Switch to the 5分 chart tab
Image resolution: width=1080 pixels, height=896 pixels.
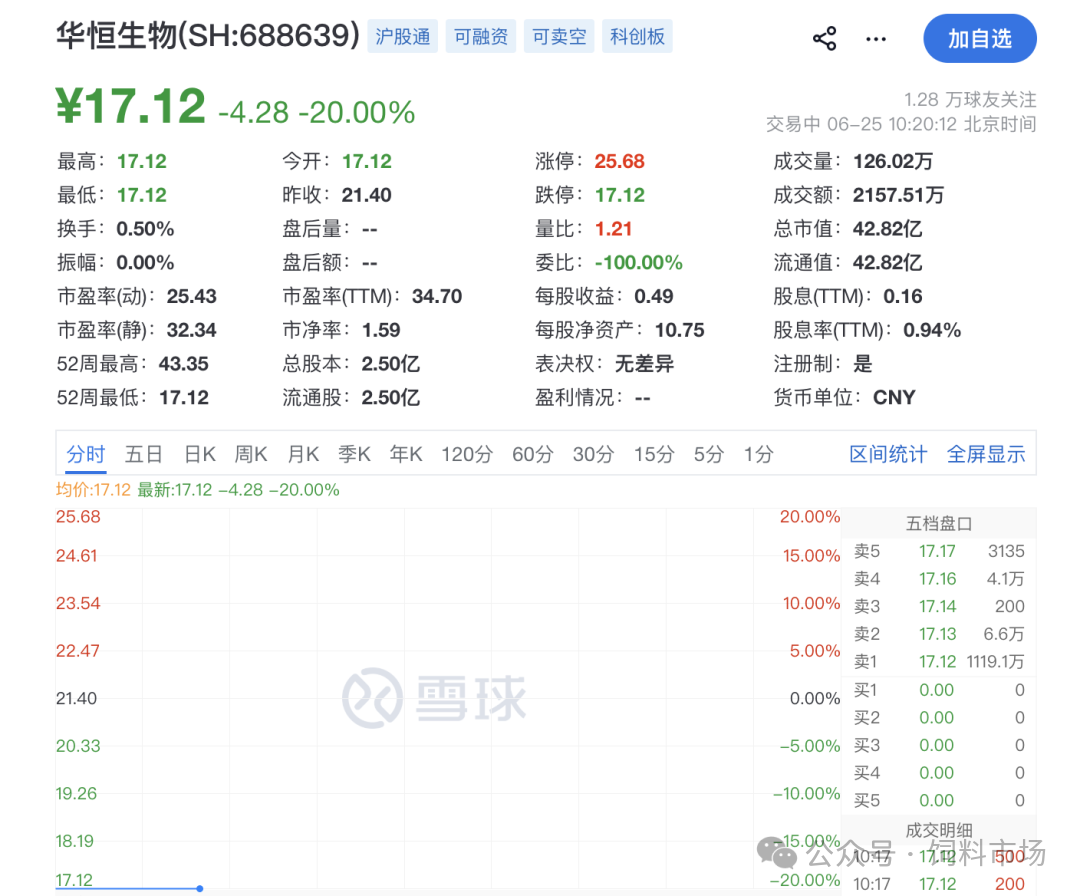[709, 455]
